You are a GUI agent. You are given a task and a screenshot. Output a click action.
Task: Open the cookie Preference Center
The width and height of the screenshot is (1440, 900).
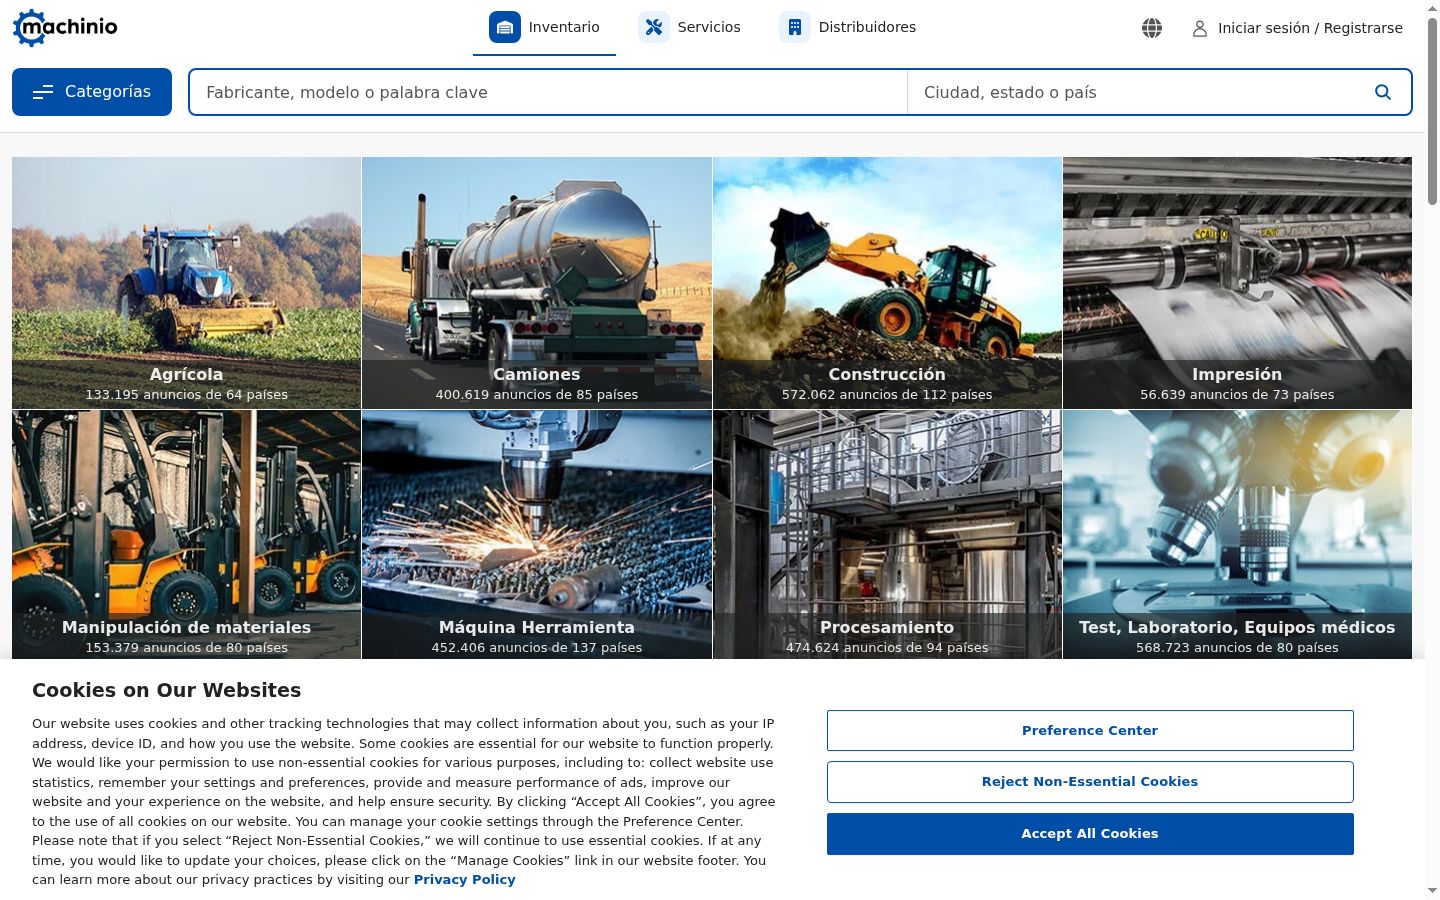click(1090, 730)
